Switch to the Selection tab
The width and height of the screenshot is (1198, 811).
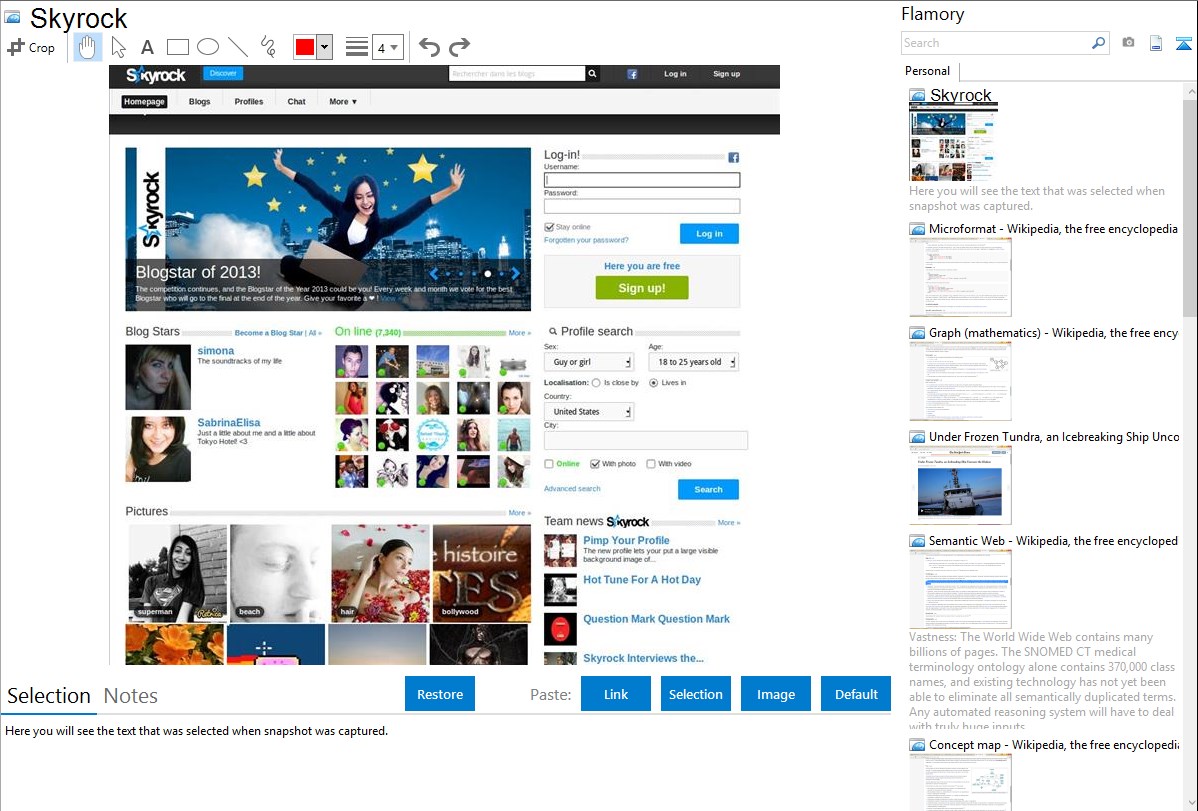49,696
